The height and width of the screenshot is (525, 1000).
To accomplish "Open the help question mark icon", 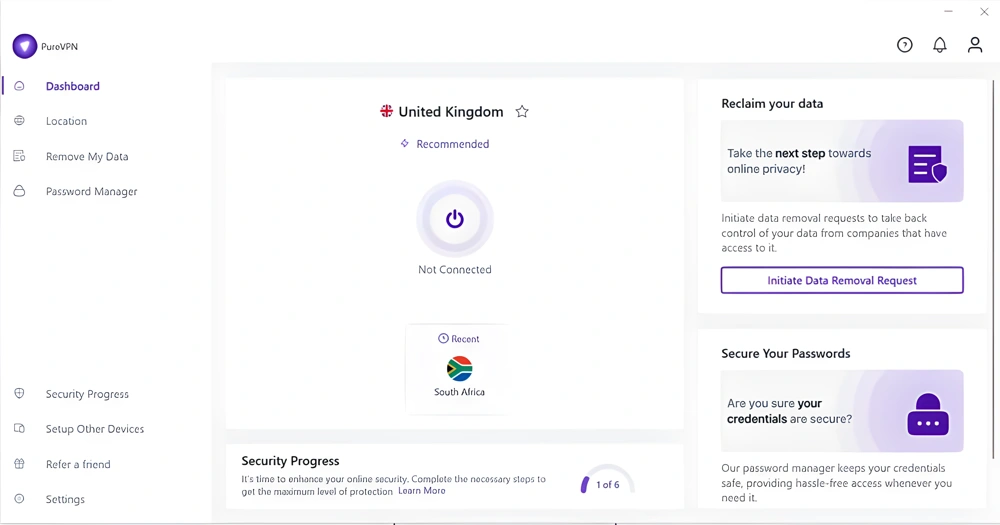I will 904,45.
